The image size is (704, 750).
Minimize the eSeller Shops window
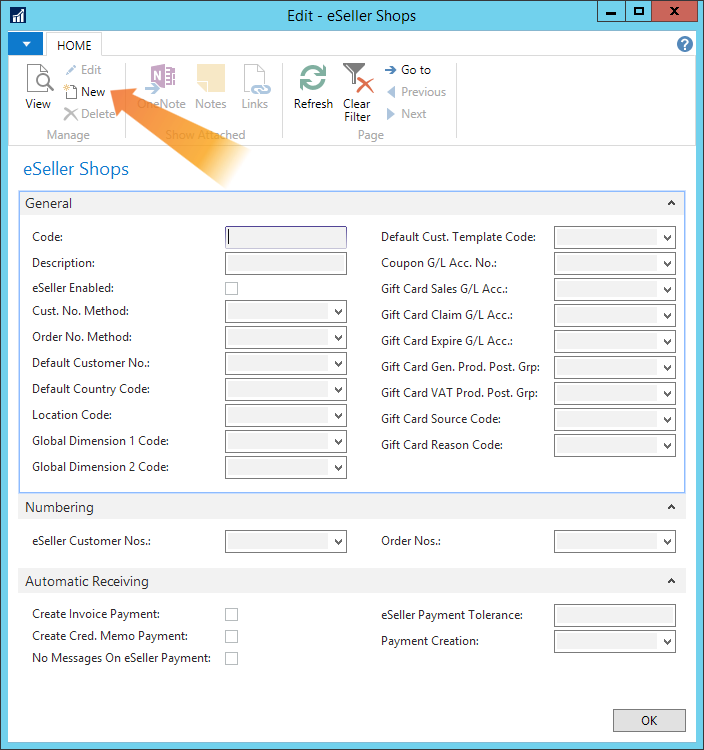coord(611,11)
